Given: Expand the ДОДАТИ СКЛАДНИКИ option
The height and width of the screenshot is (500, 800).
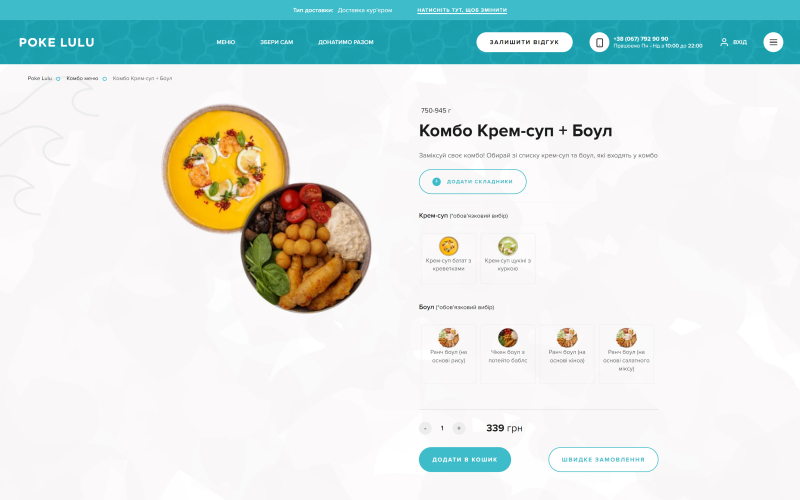Looking at the screenshot, I should point(472,182).
